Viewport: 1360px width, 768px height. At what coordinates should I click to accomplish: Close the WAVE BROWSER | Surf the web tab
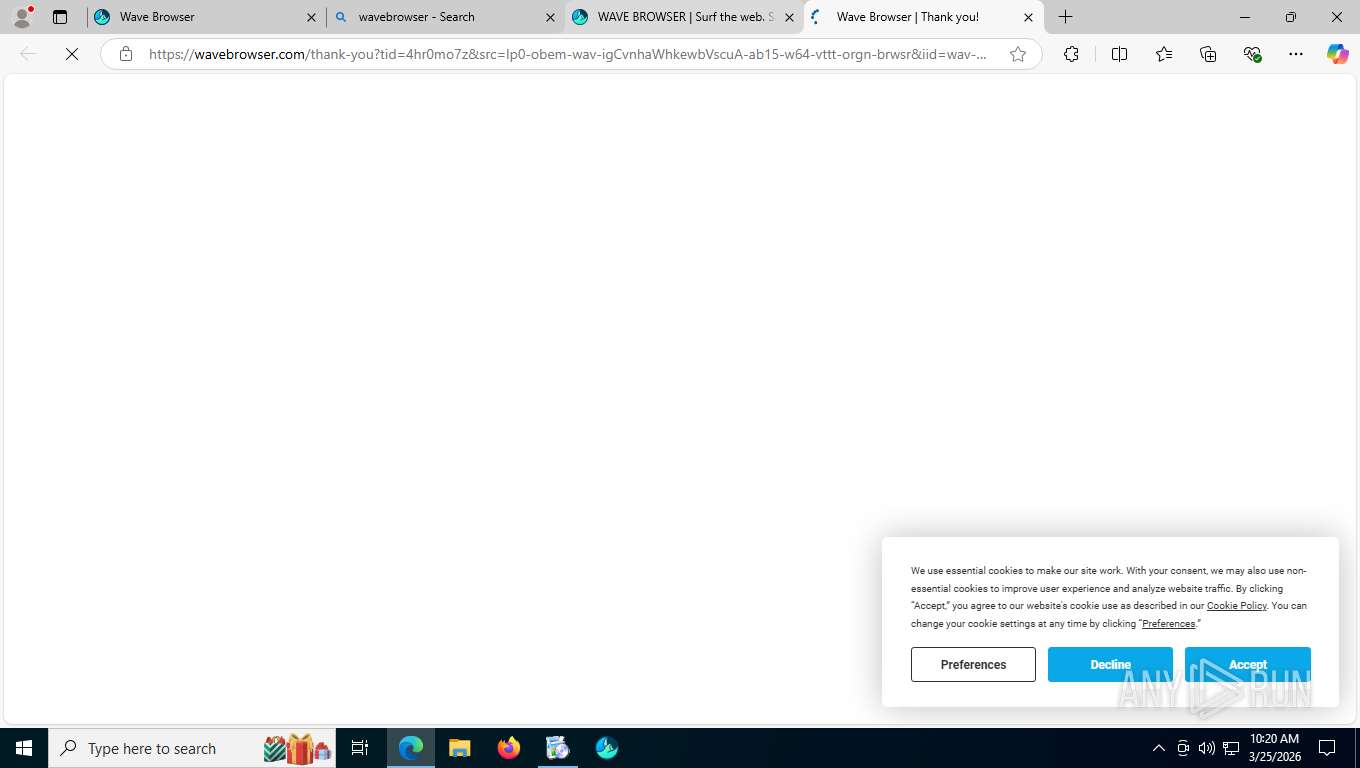789,17
